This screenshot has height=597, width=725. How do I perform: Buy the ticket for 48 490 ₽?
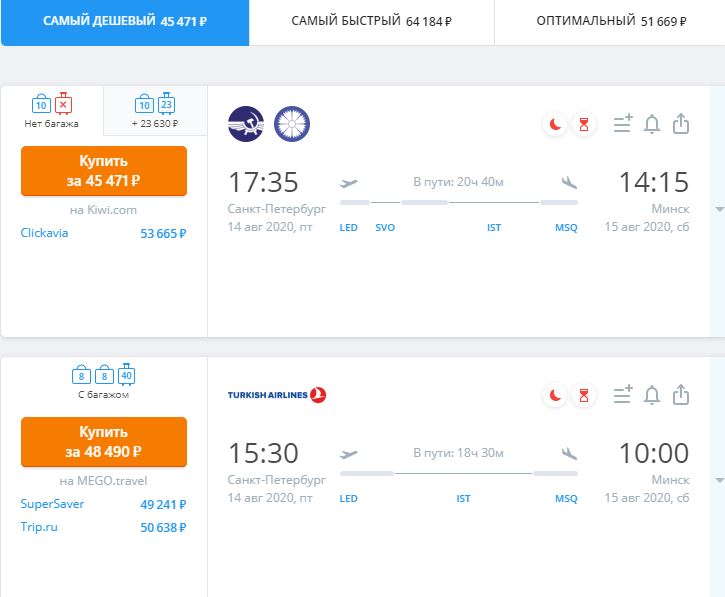(x=104, y=442)
